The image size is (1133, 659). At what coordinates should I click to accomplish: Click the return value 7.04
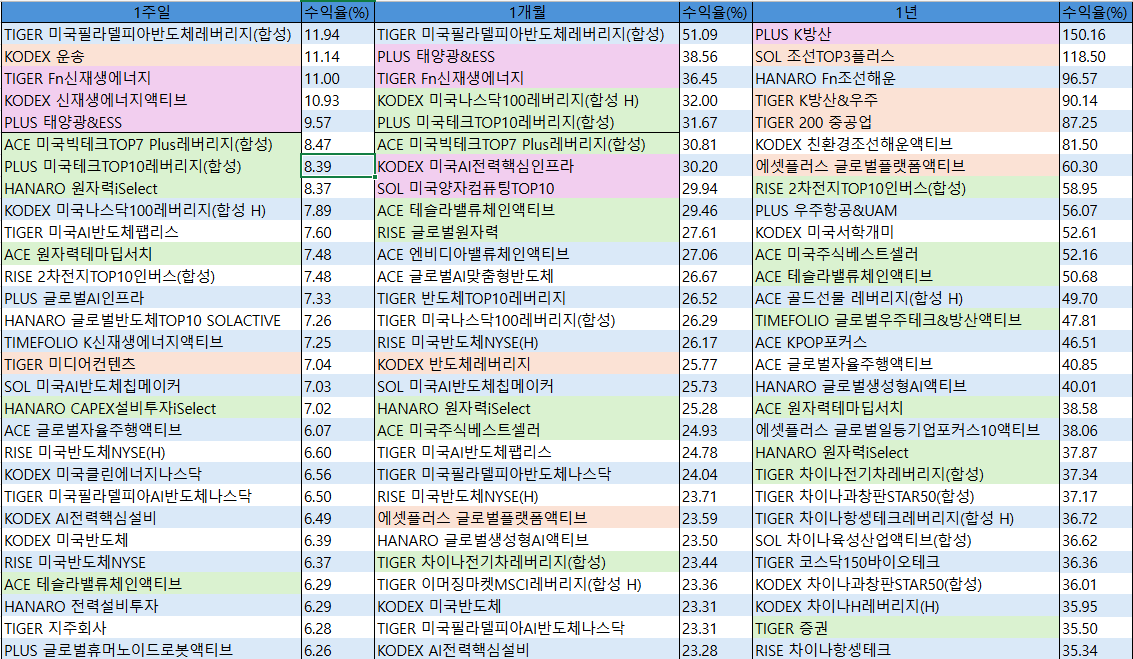click(337, 364)
